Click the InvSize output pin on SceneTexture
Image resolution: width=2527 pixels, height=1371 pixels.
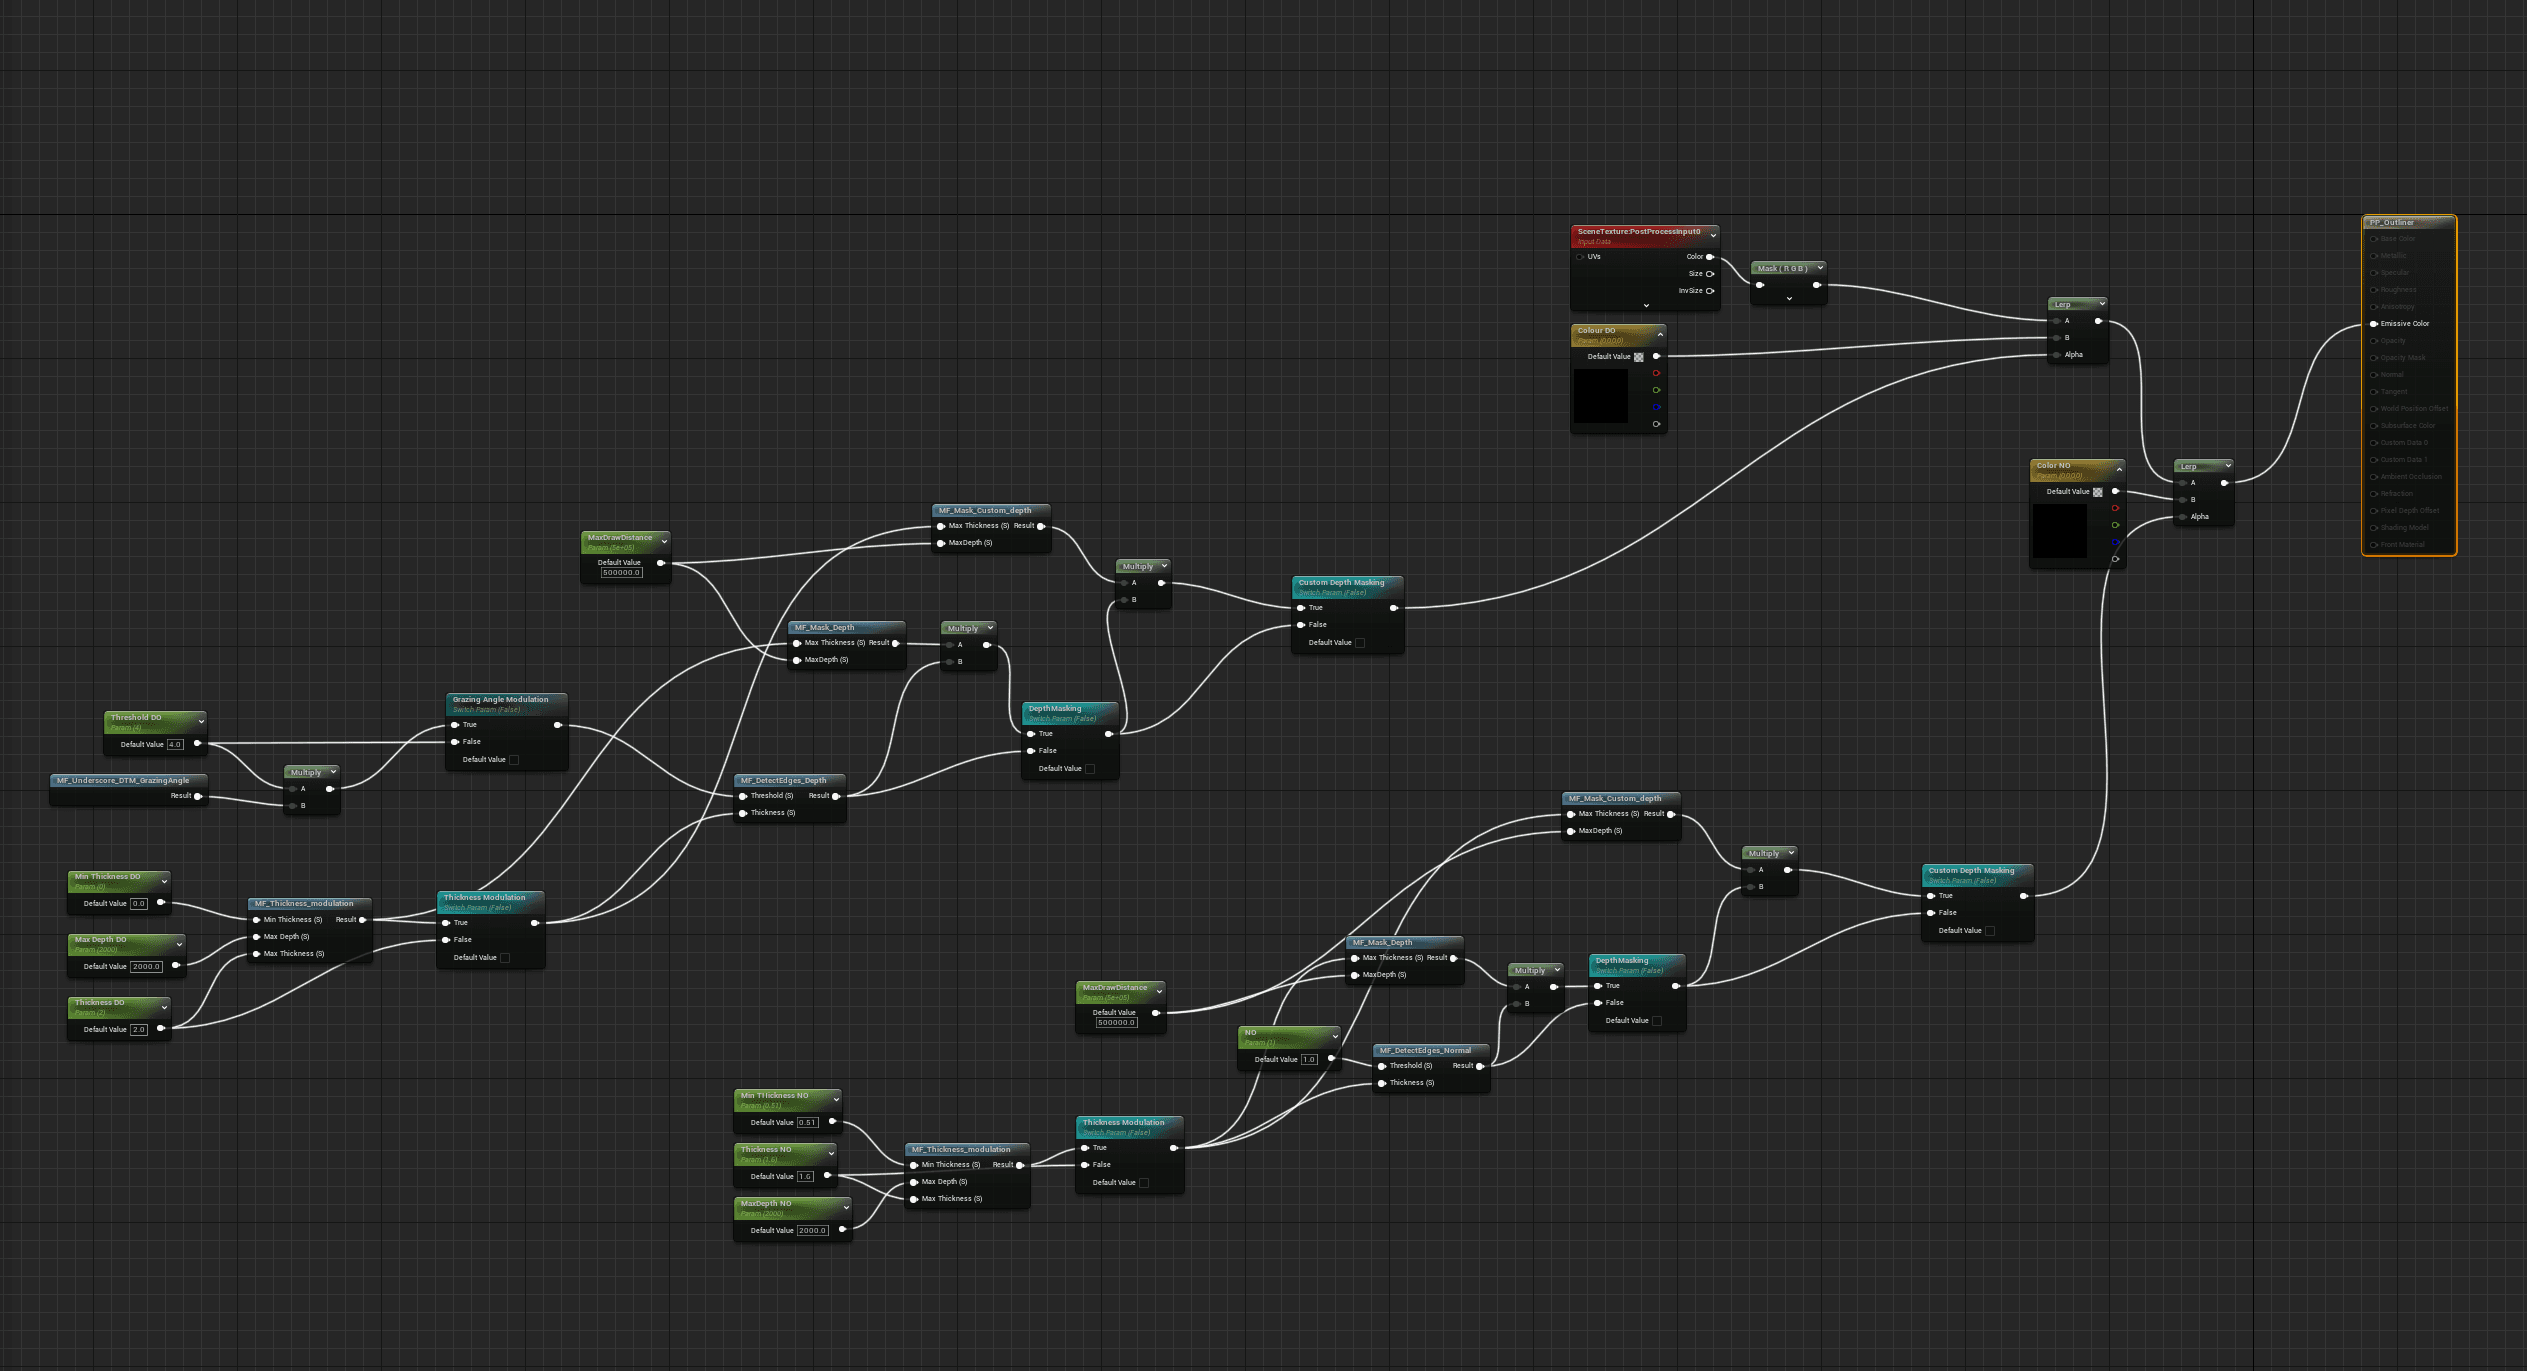point(1710,291)
